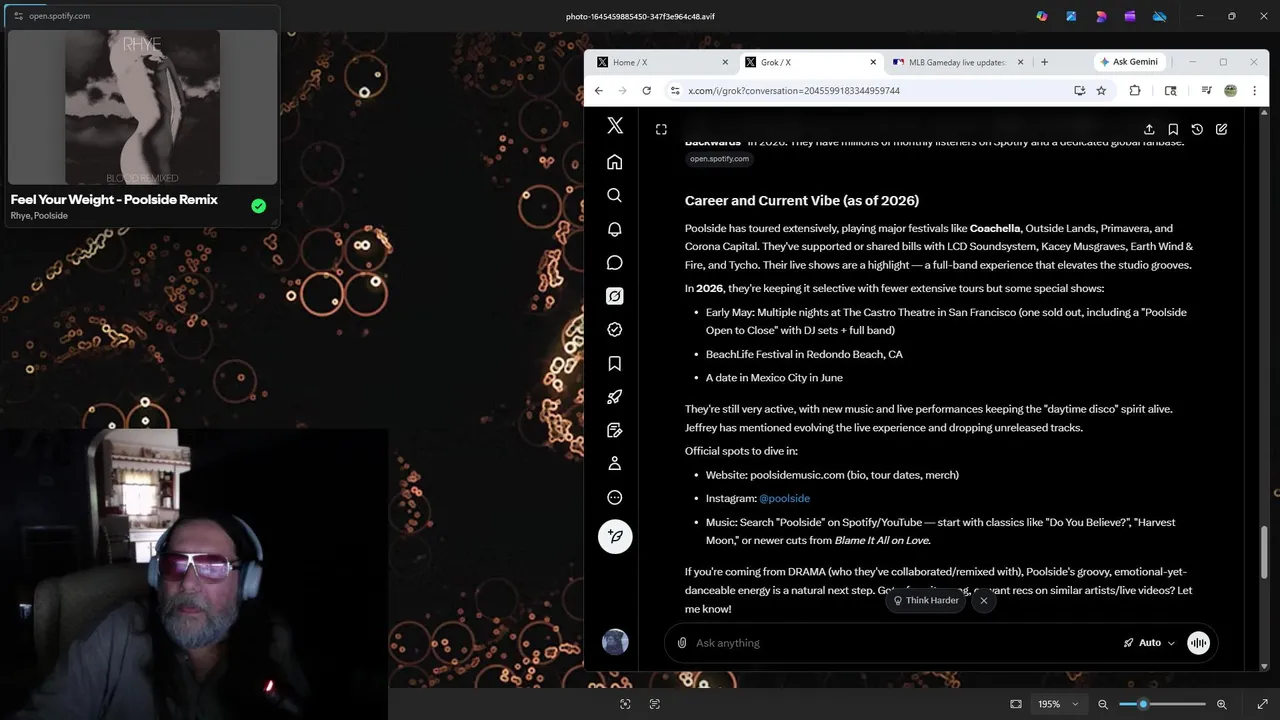
Task: Expand the 195% zoom dropdown in Photos
Action: pos(1058,704)
